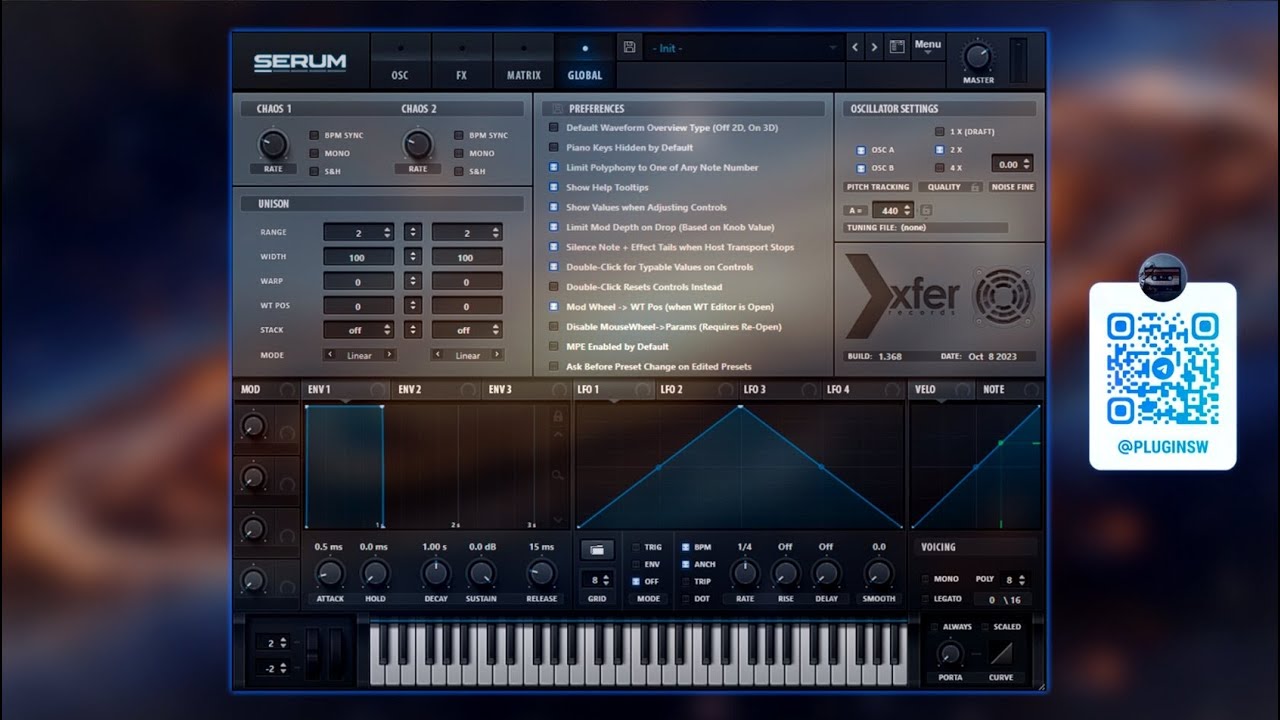This screenshot has width=1280, height=720.
Task: Enable LFO TRIG mode
Action: tap(636, 548)
